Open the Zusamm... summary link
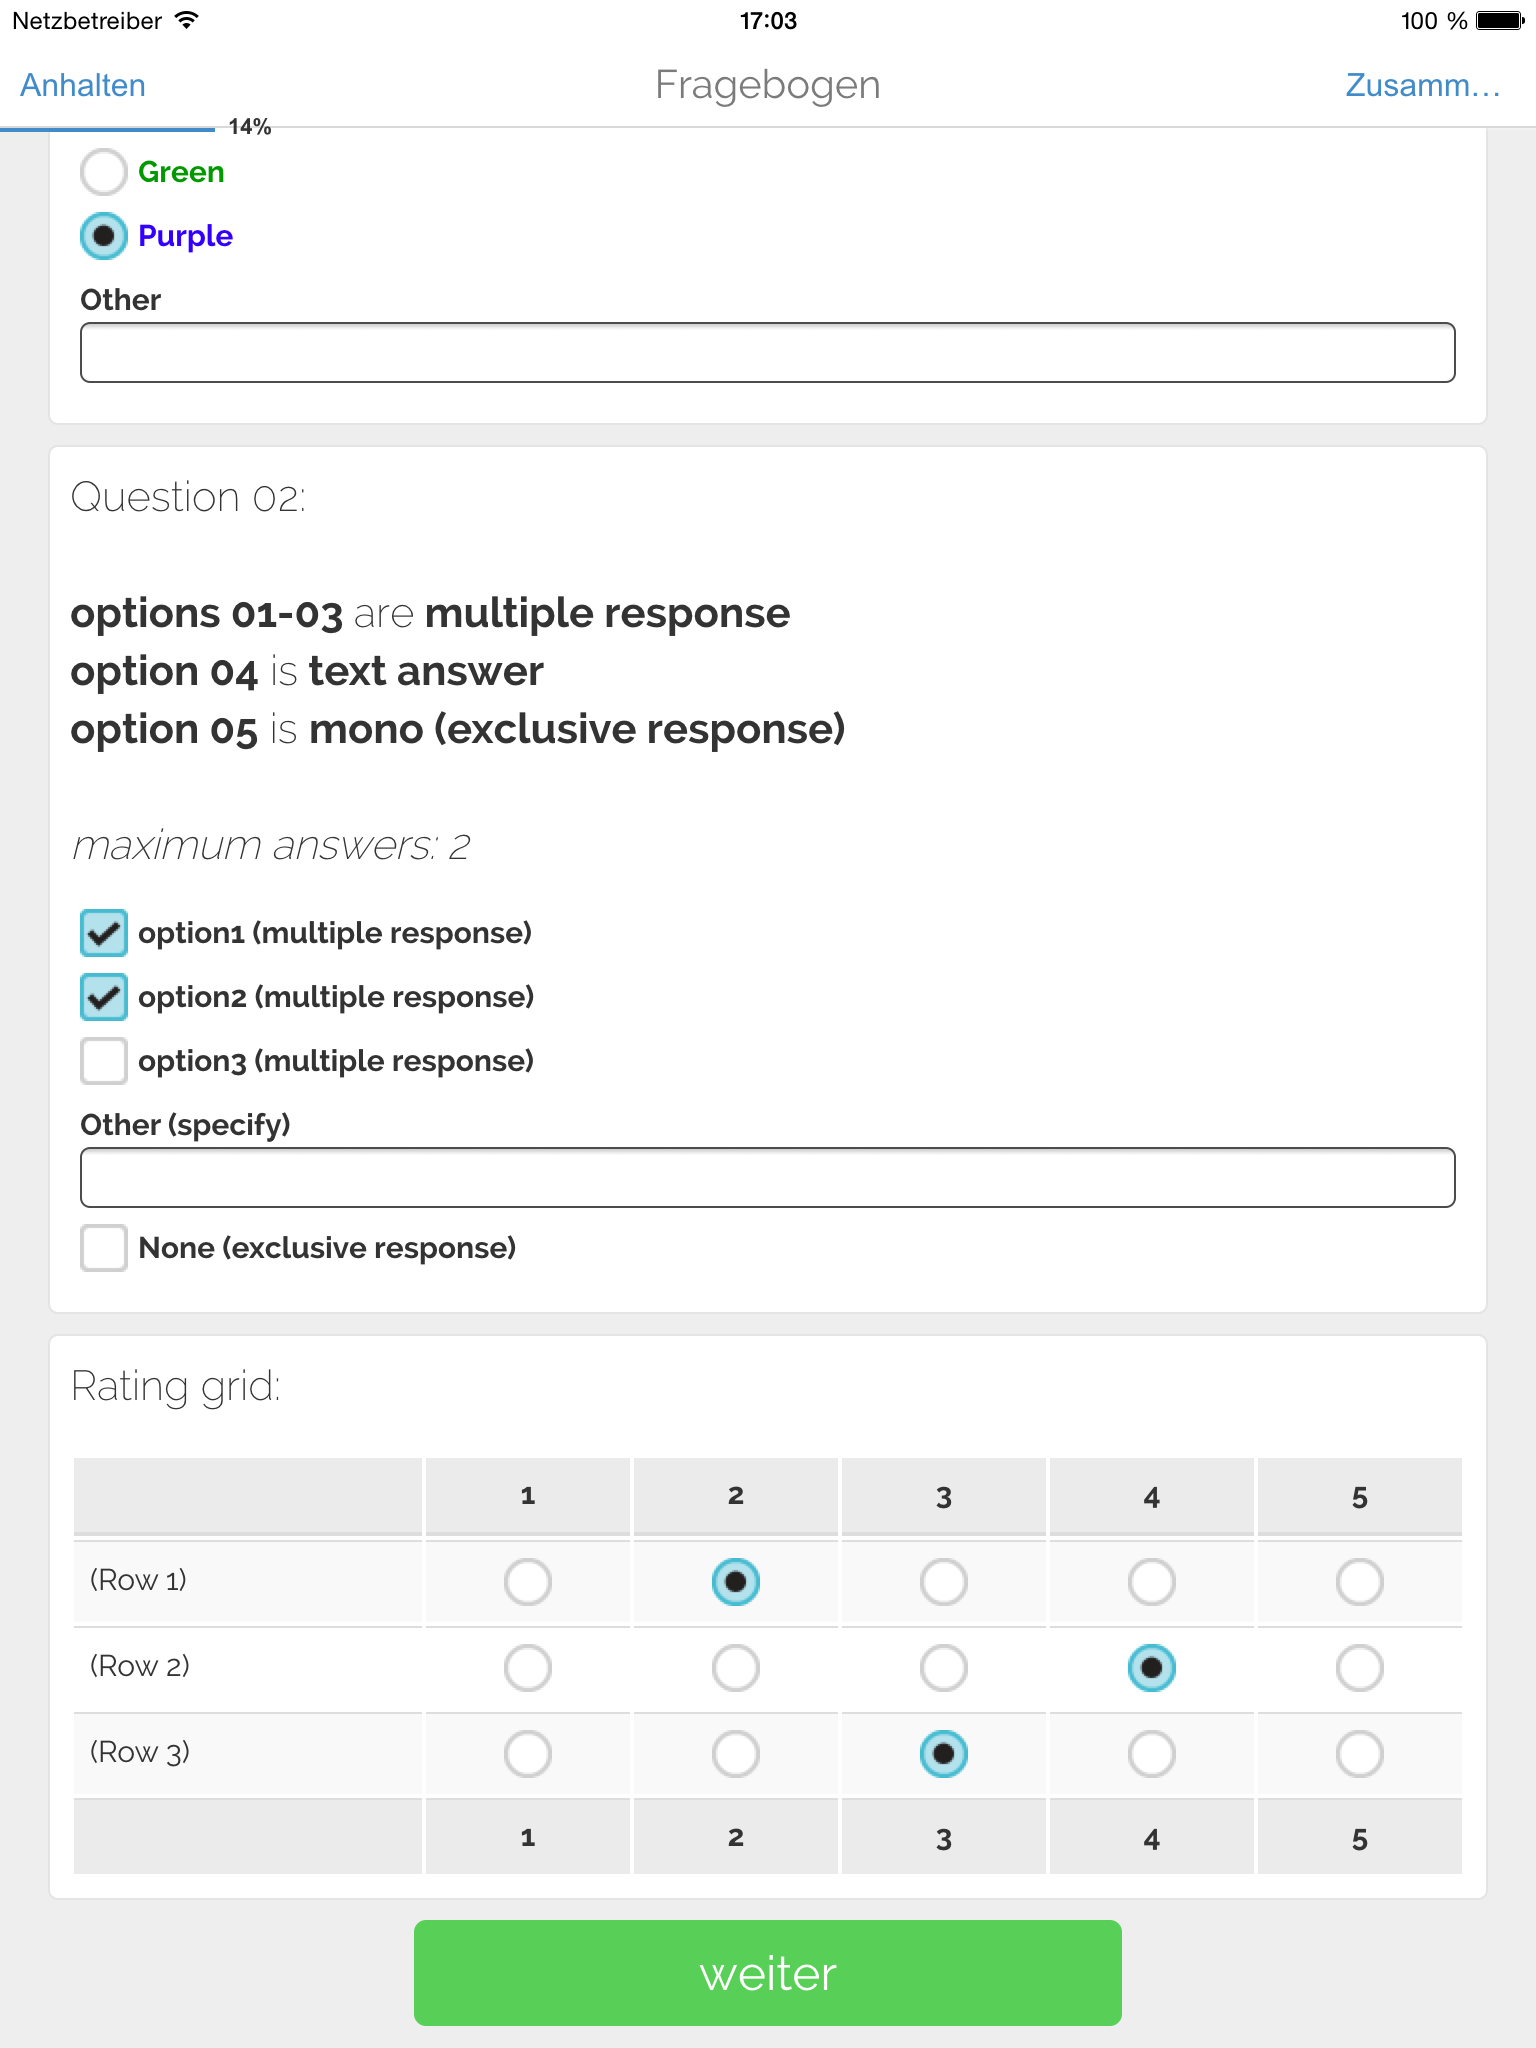The width and height of the screenshot is (1536, 2048). coord(1422,86)
